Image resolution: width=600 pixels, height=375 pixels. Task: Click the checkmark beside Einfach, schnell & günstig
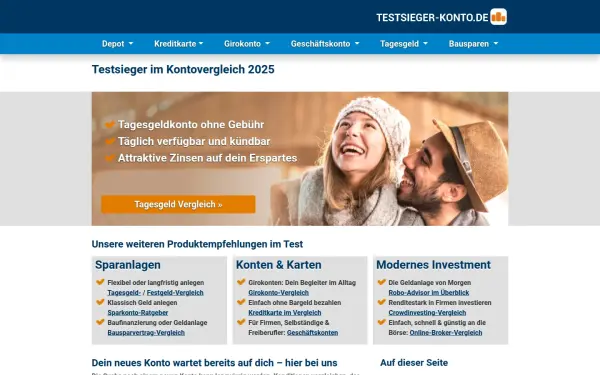pyautogui.click(x=382, y=322)
